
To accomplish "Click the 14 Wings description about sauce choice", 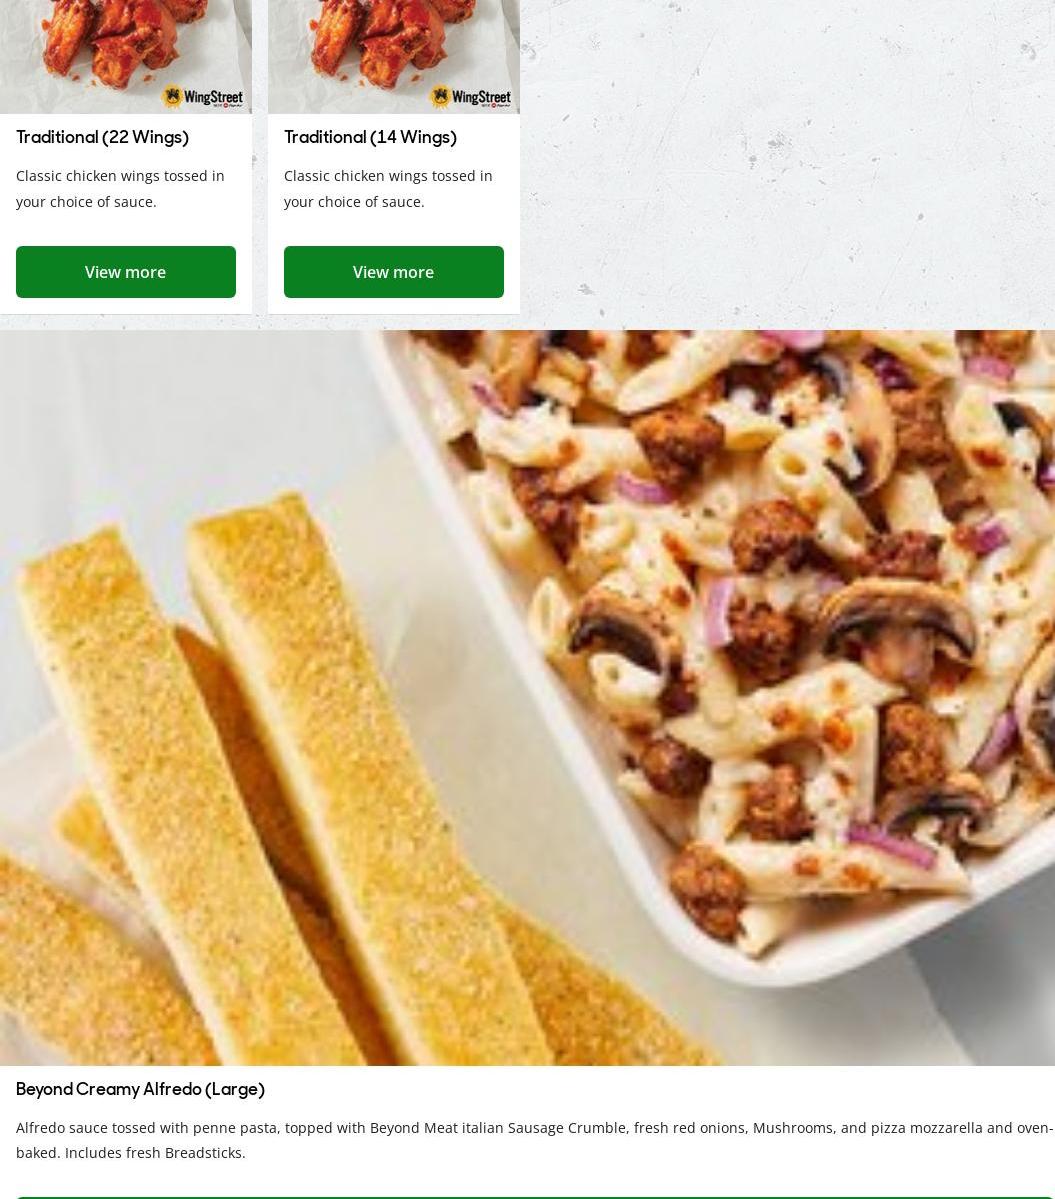I will click(388, 188).
